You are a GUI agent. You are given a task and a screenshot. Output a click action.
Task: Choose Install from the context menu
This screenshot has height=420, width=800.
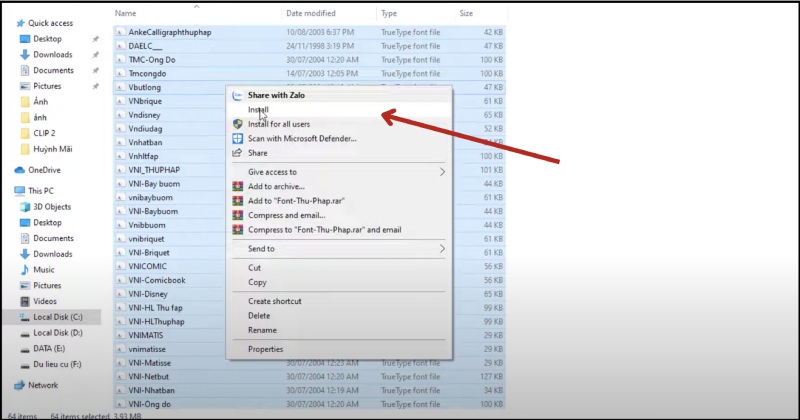[258, 110]
